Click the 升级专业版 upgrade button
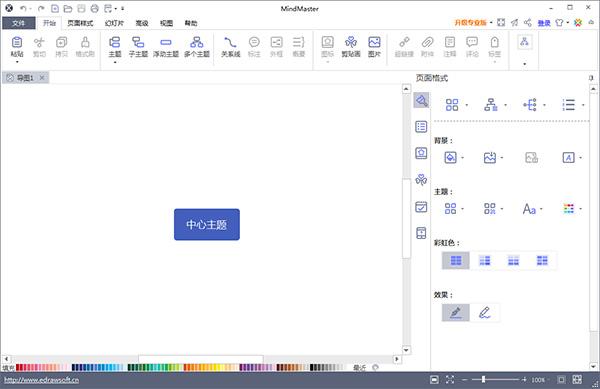600x389 pixels. coord(470,23)
